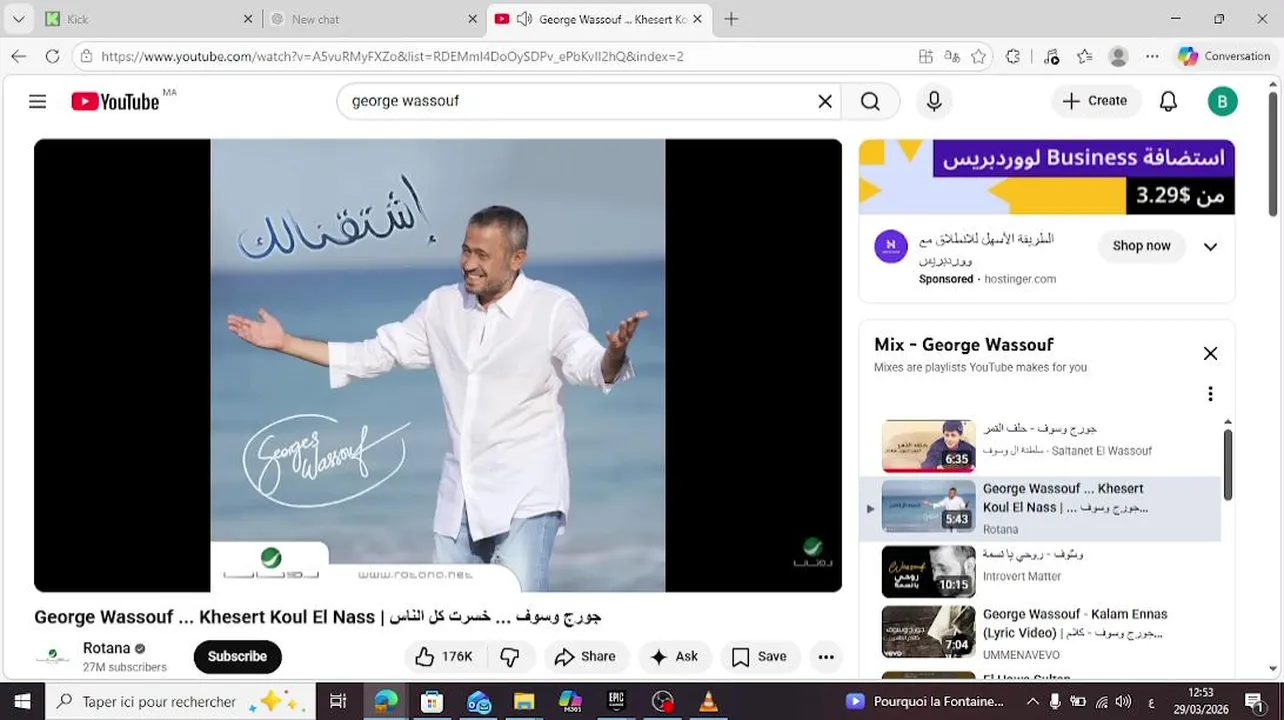The width and height of the screenshot is (1284, 720).
Task: Reload the page with refresh button
Action: coord(53,56)
